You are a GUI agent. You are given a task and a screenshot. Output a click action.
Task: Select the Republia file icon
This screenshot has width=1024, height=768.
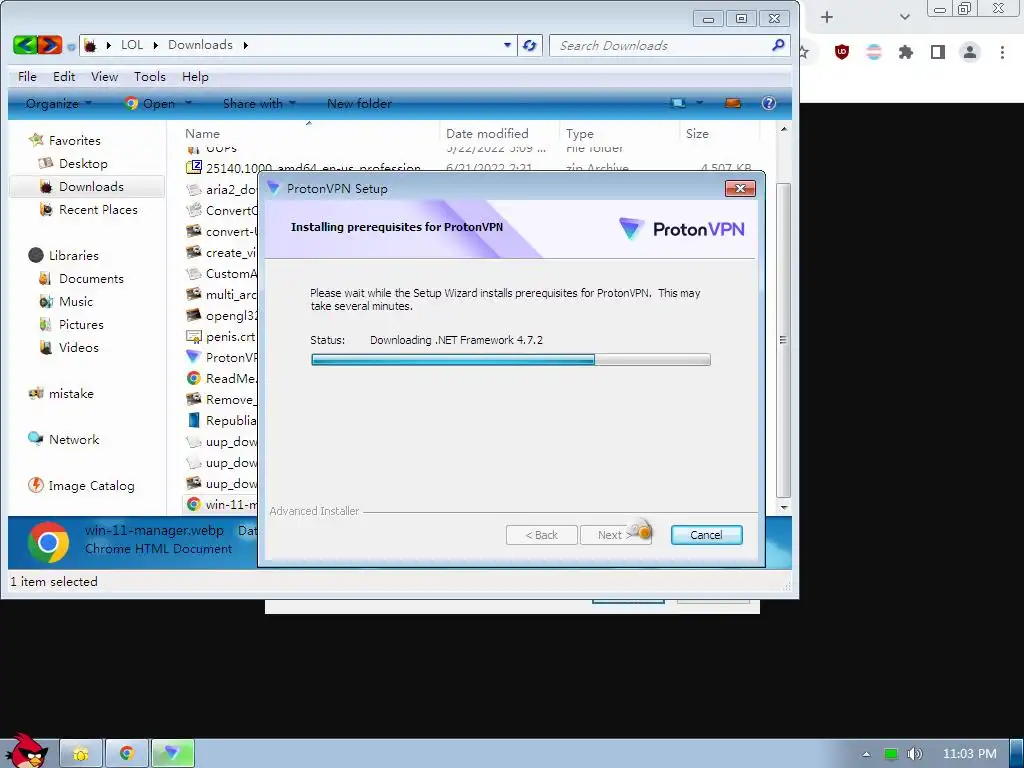[x=194, y=420]
